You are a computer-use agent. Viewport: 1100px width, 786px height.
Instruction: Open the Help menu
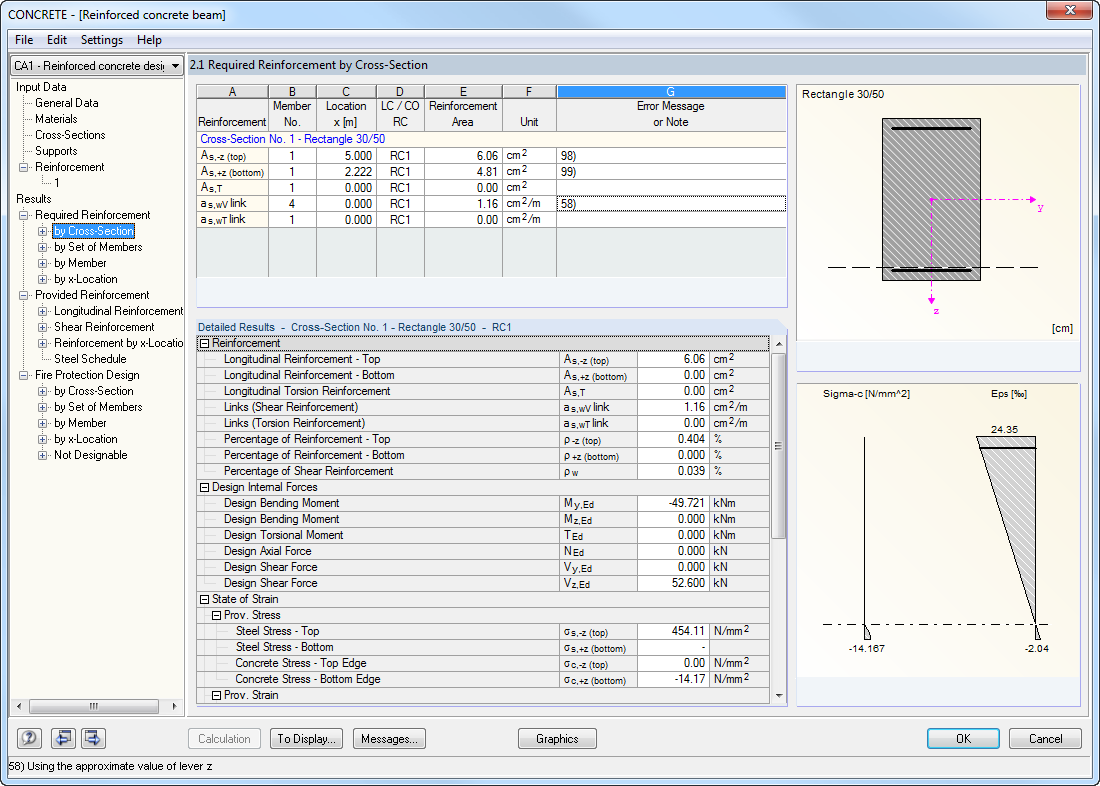pyautogui.click(x=149, y=40)
